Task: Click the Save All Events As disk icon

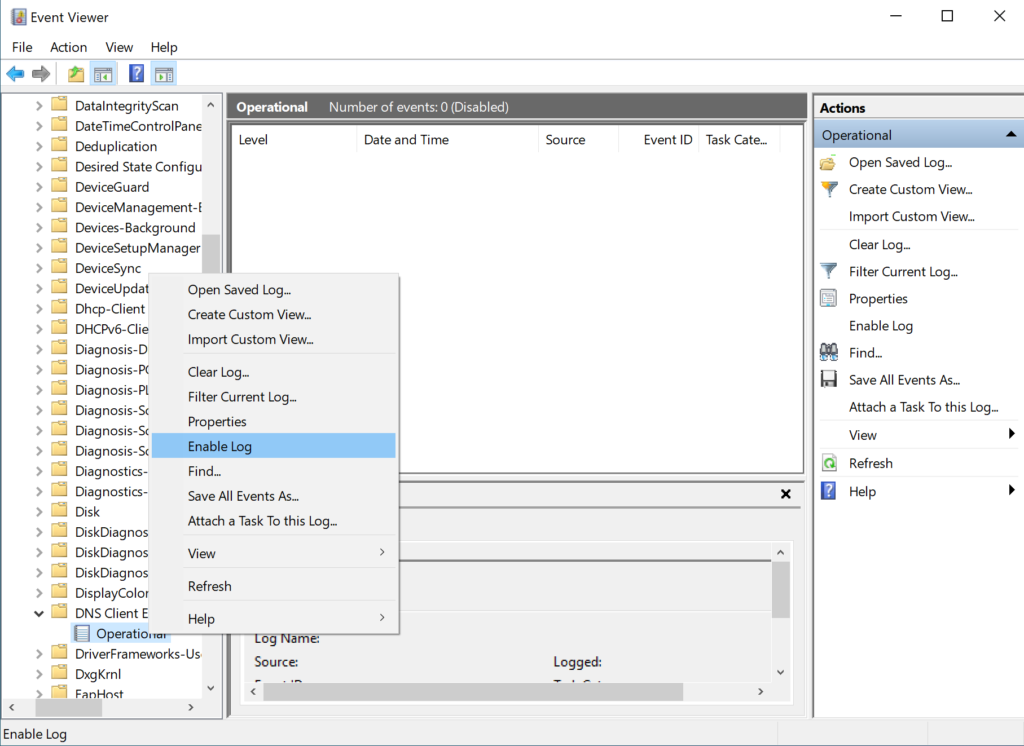Action: coord(829,379)
